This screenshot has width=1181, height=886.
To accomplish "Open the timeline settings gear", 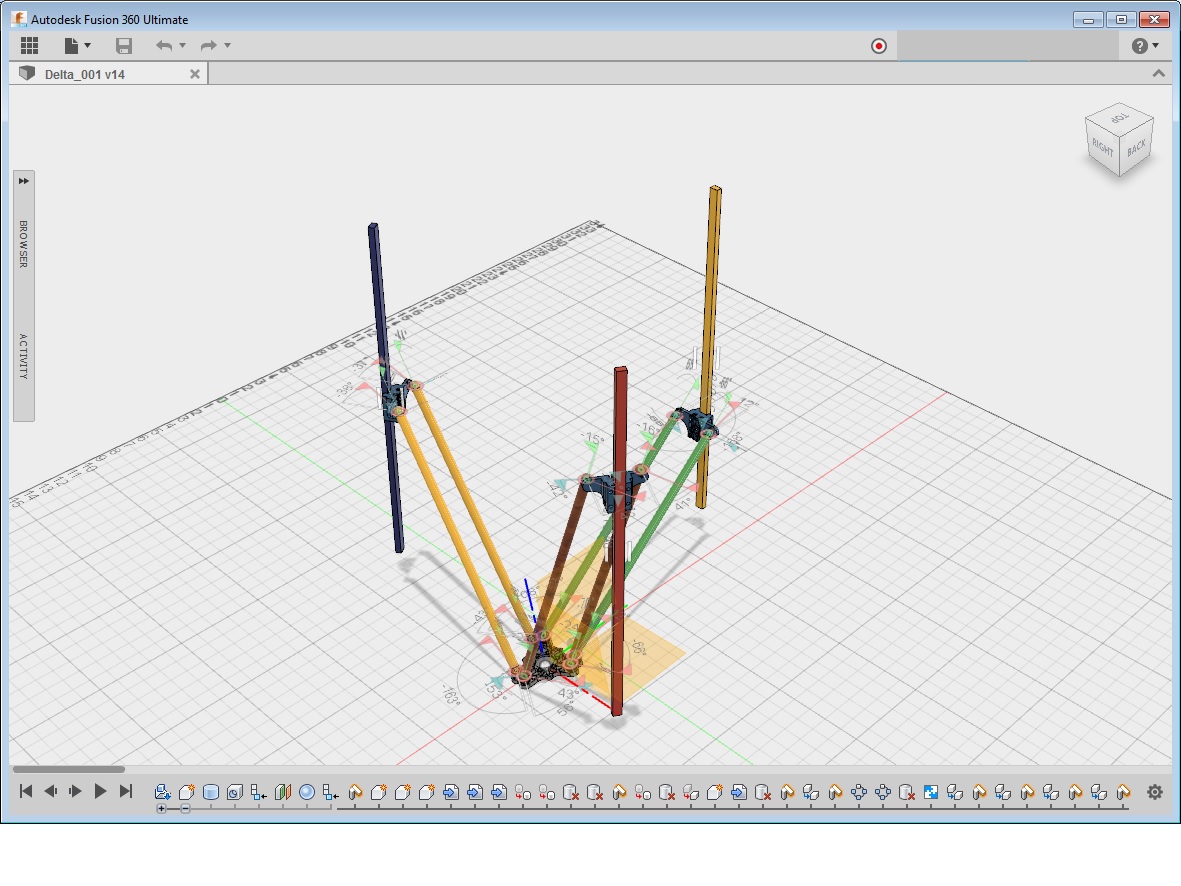I will pyautogui.click(x=1155, y=792).
